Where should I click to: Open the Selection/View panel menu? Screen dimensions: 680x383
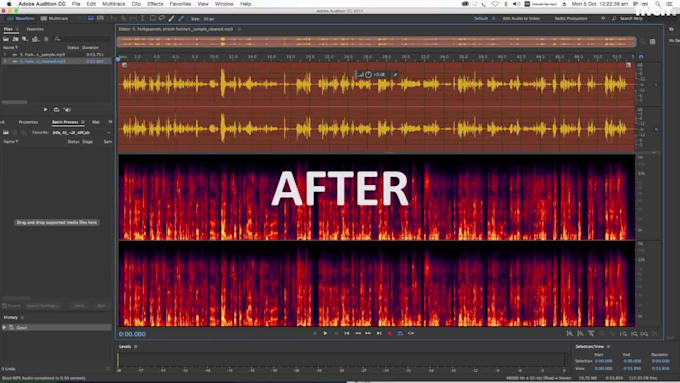point(608,347)
